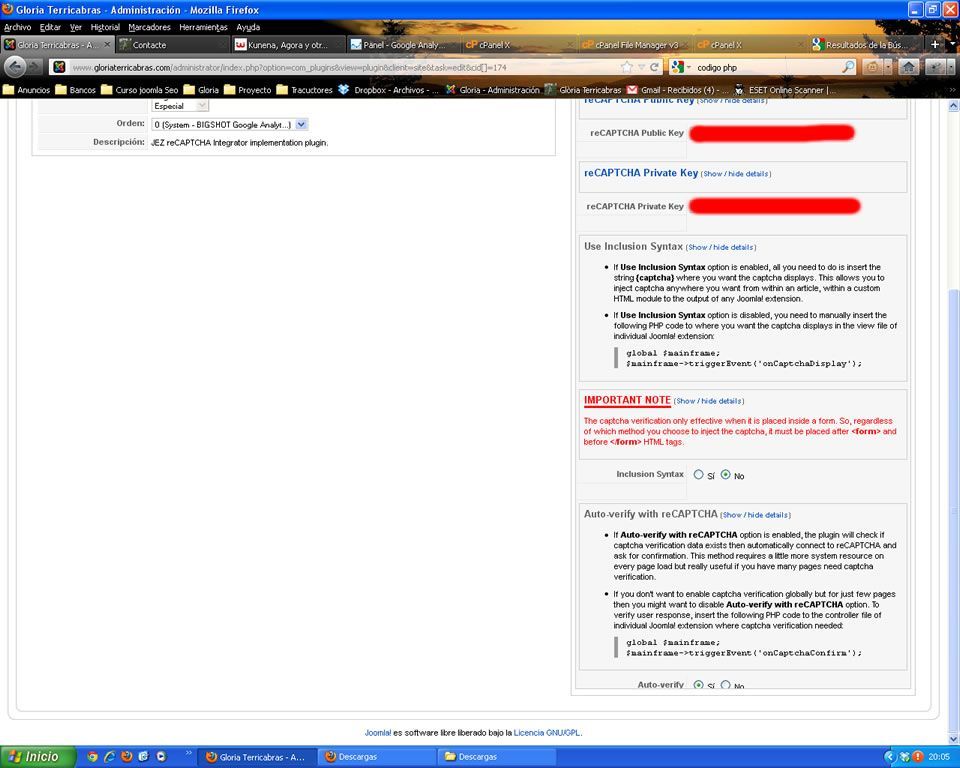Click the scrollbar down arrow
This screenshot has height=768, width=960.
953,739
